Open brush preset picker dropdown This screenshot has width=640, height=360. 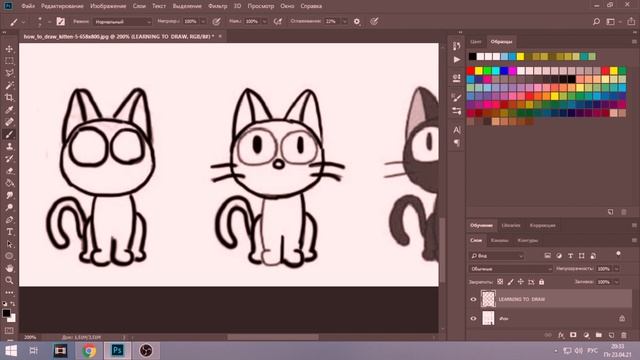coord(49,22)
